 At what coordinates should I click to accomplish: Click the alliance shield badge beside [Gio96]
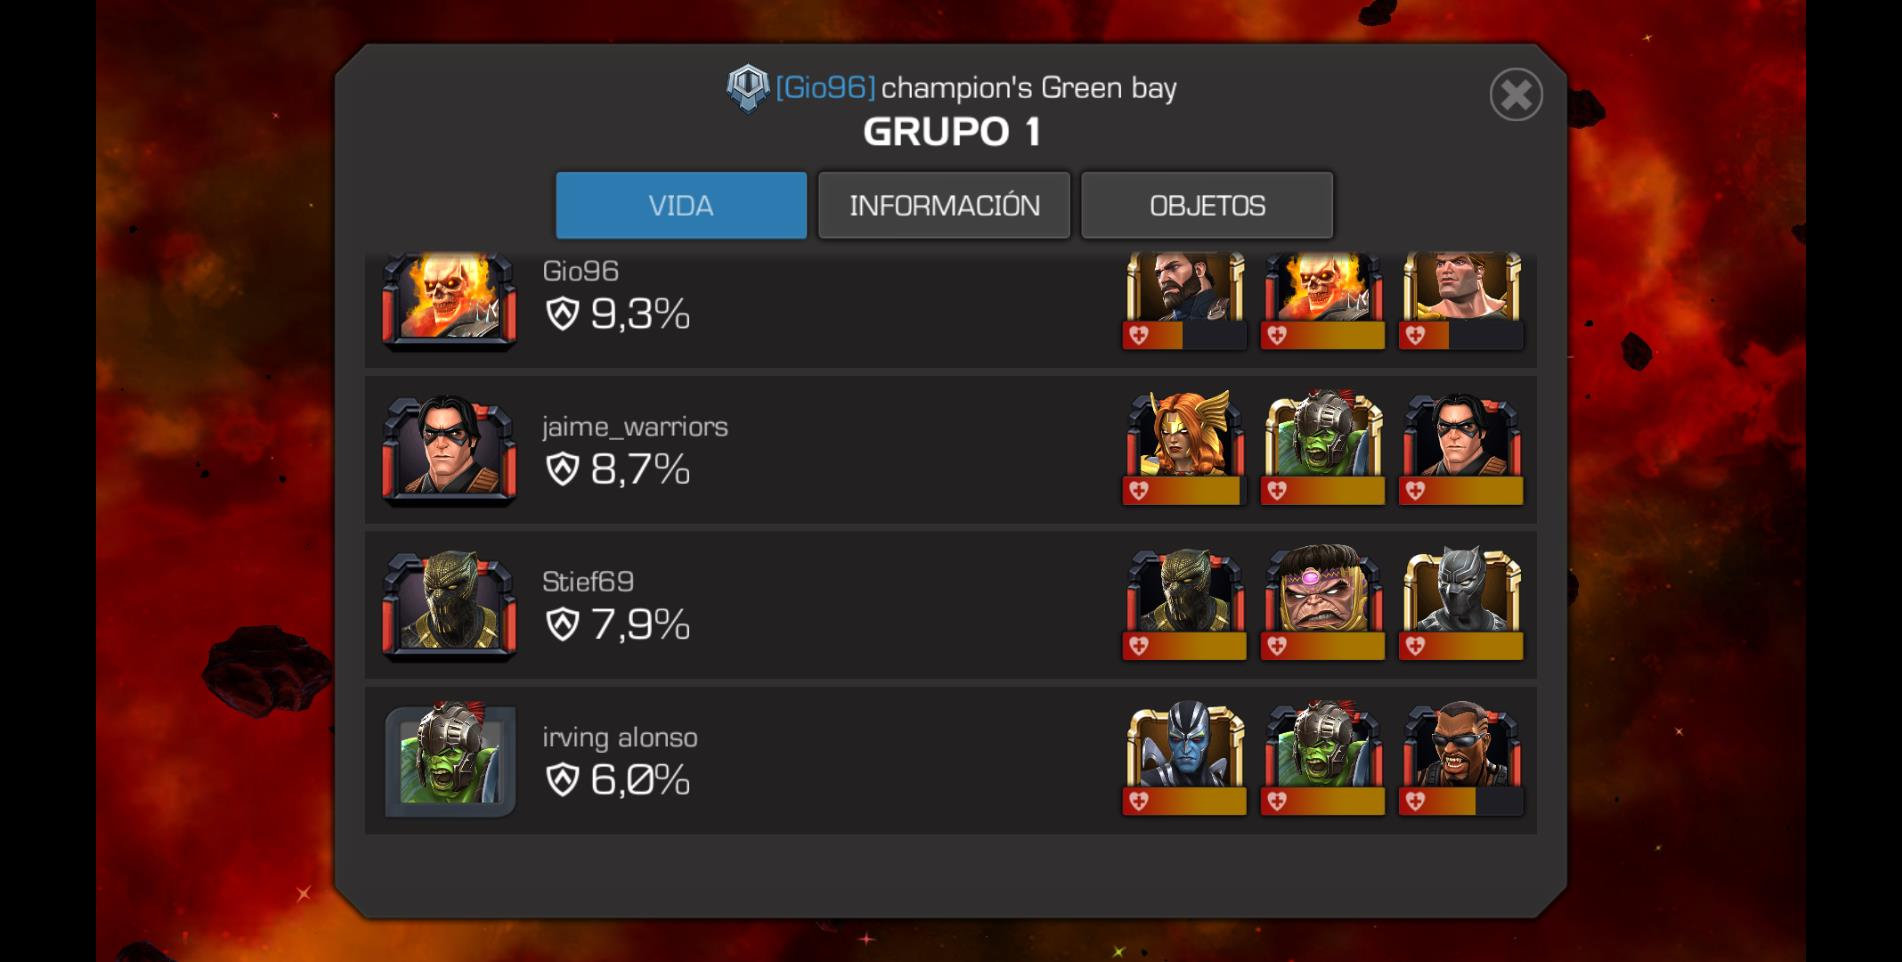(x=747, y=88)
